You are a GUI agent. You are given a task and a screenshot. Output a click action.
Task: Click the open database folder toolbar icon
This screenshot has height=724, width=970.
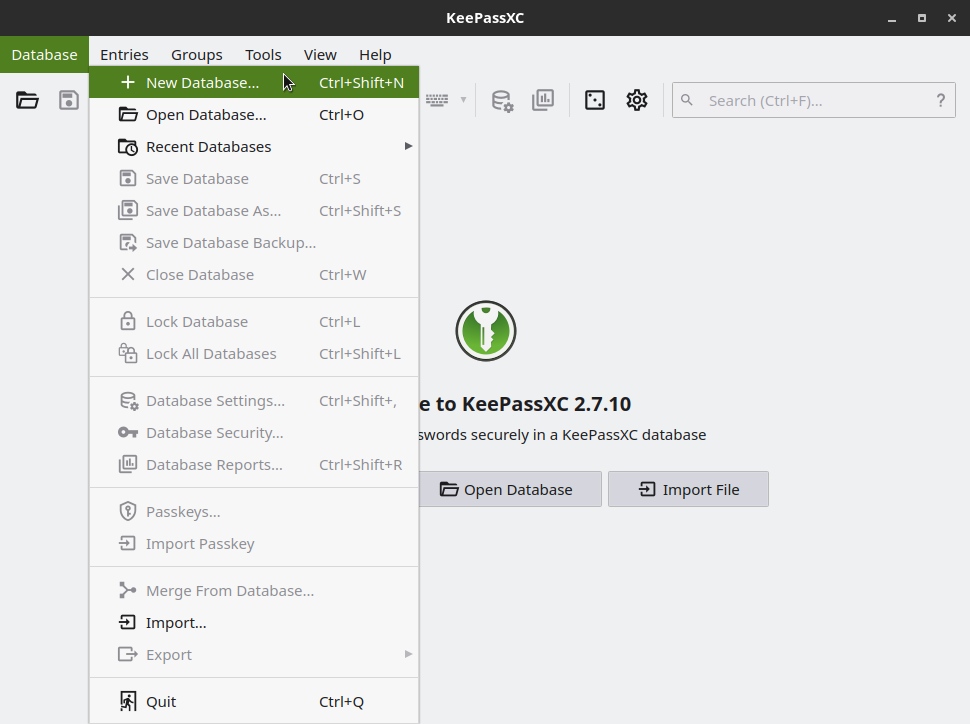[27, 100]
